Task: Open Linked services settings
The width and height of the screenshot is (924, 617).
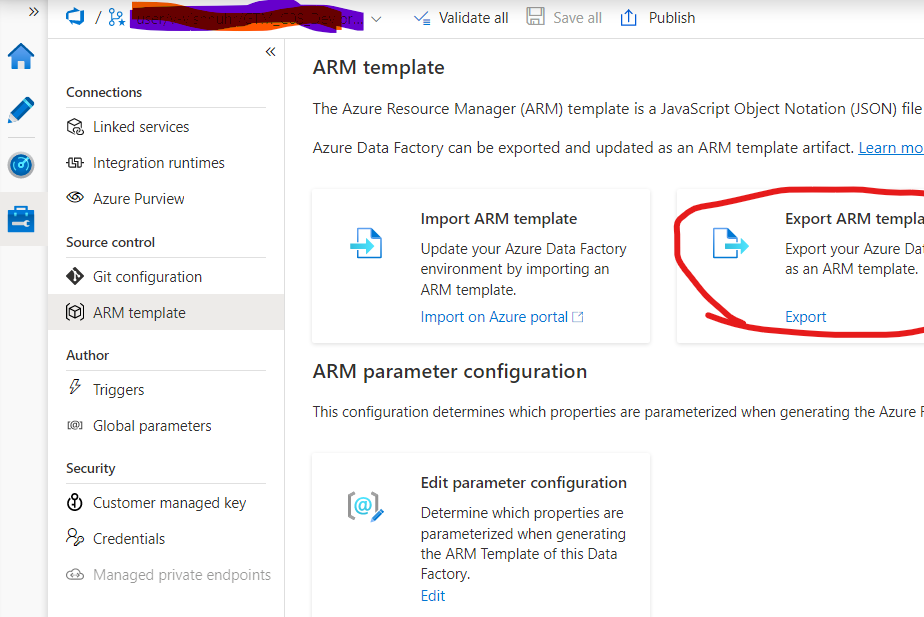Action: pos(141,127)
